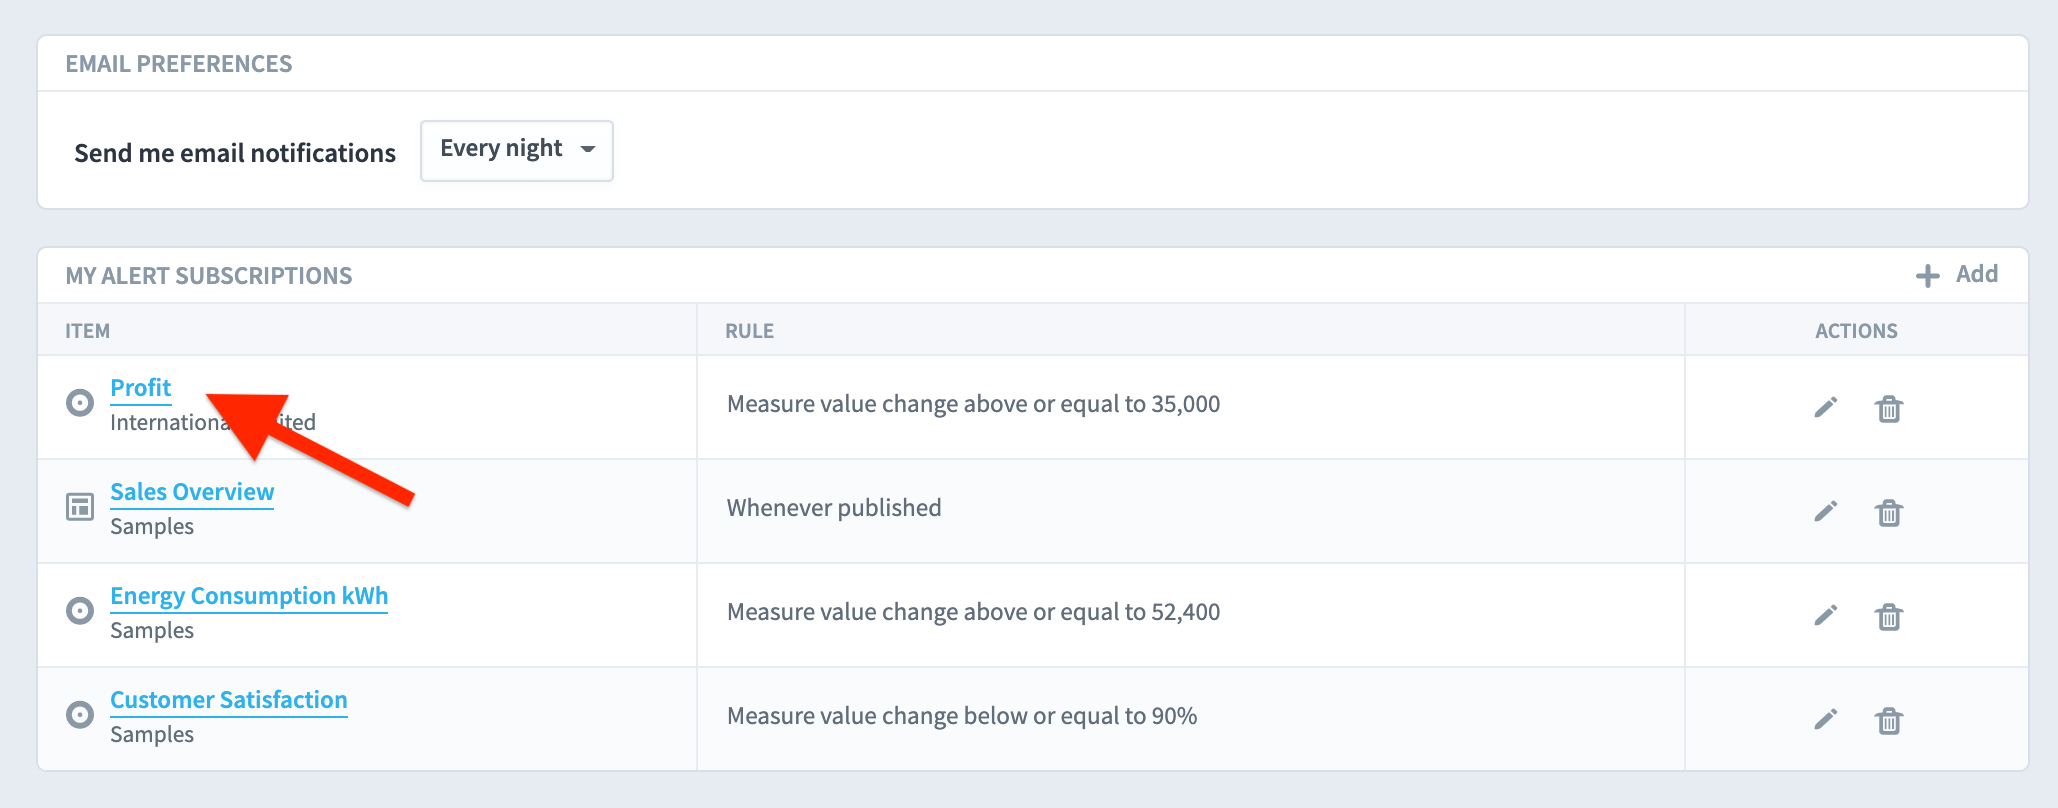Edit the Energy Consumption kWh alert
The image size is (2058, 808).
click(x=1826, y=615)
